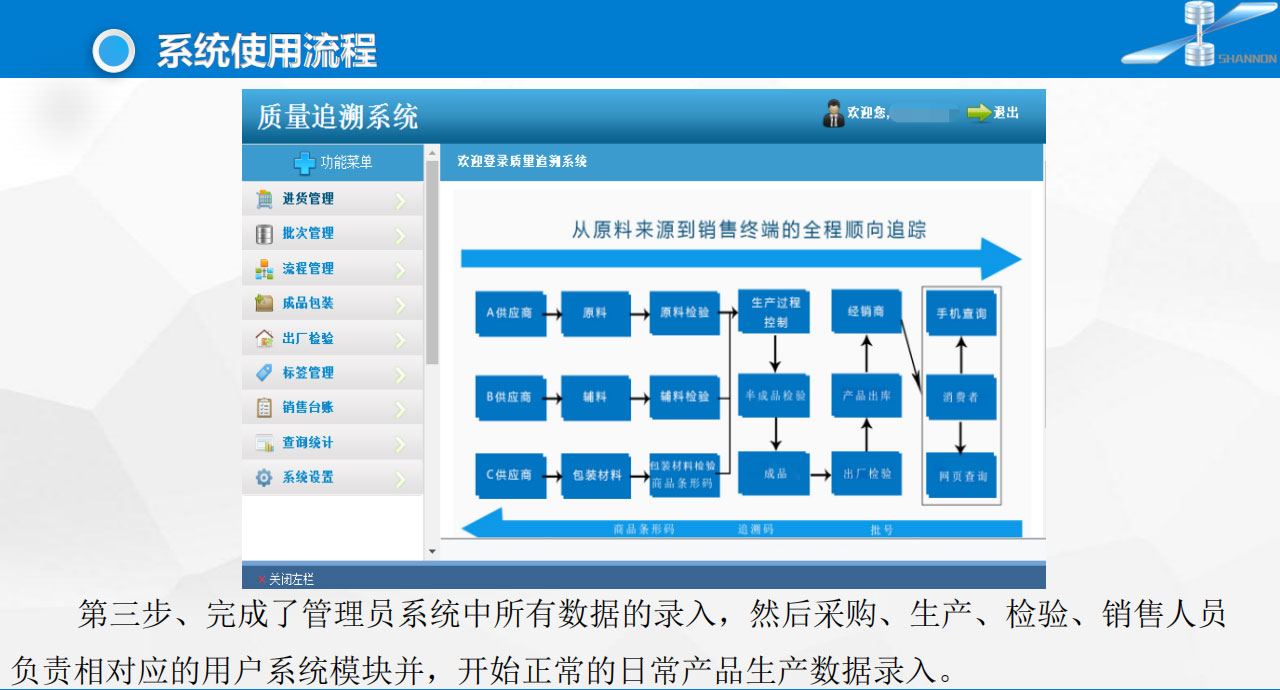Click the 批次管理 database icon
This screenshot has width=1280, height=690.
264,234
